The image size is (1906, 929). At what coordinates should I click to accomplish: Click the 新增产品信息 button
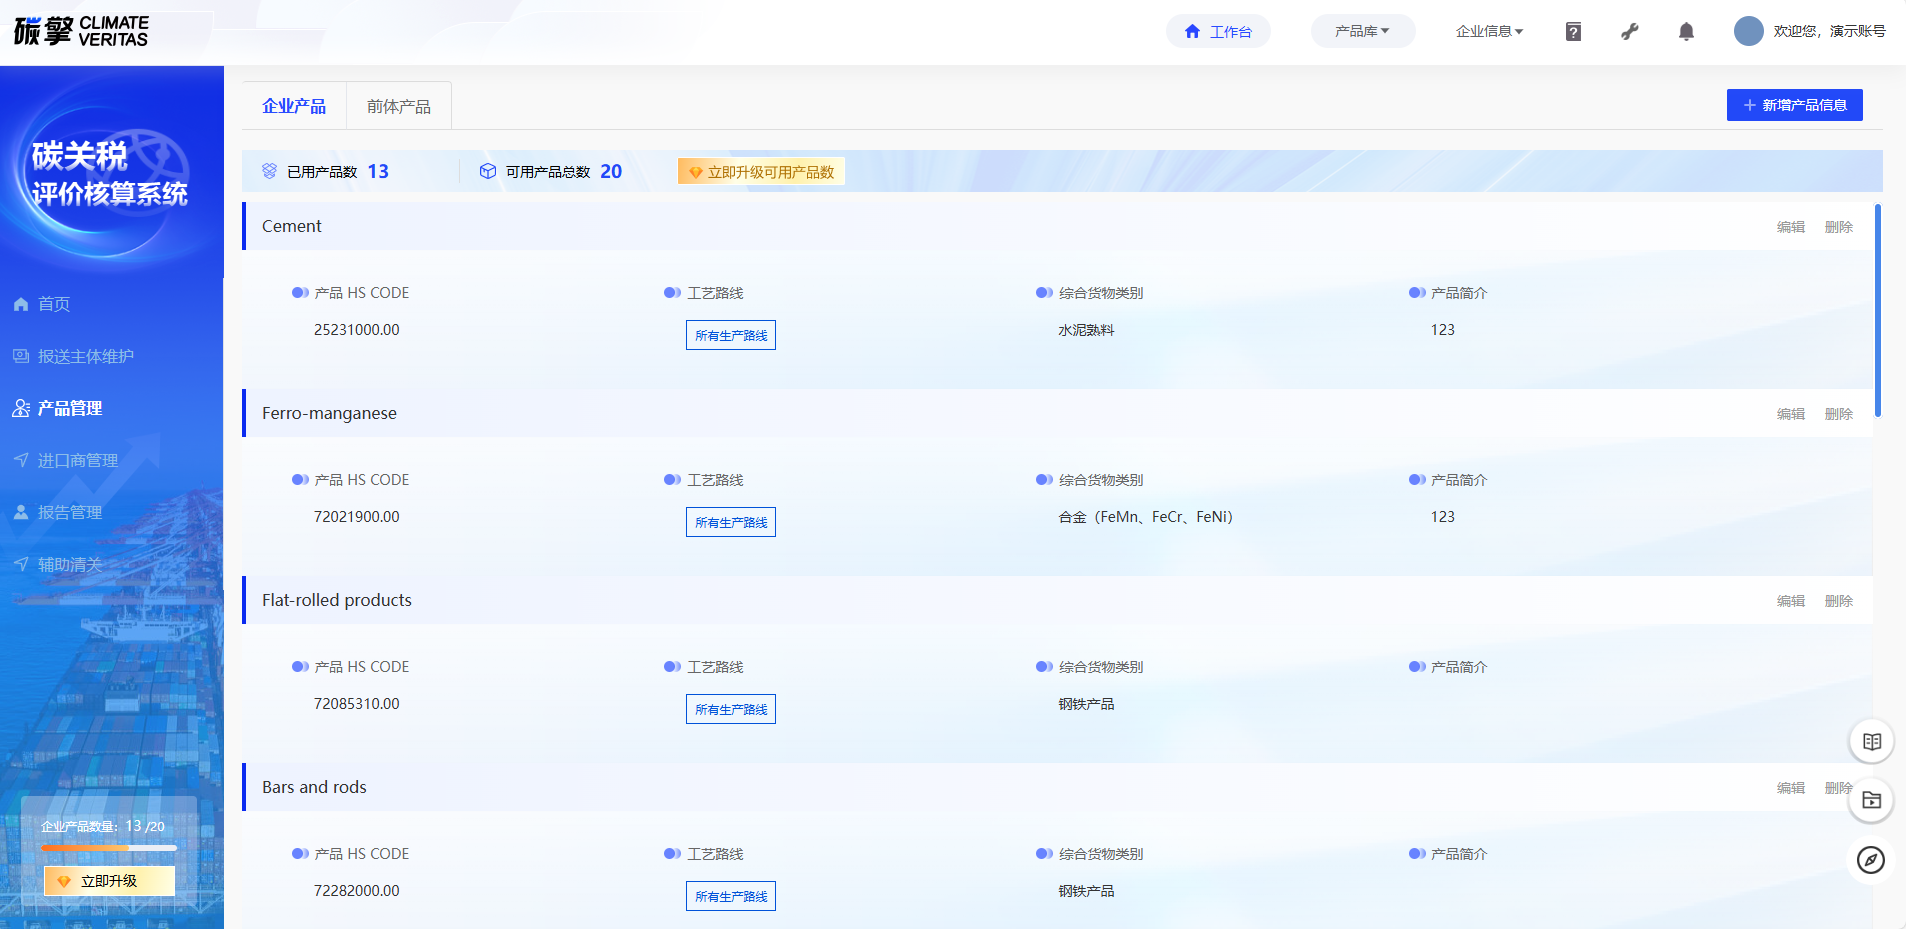1794,105
